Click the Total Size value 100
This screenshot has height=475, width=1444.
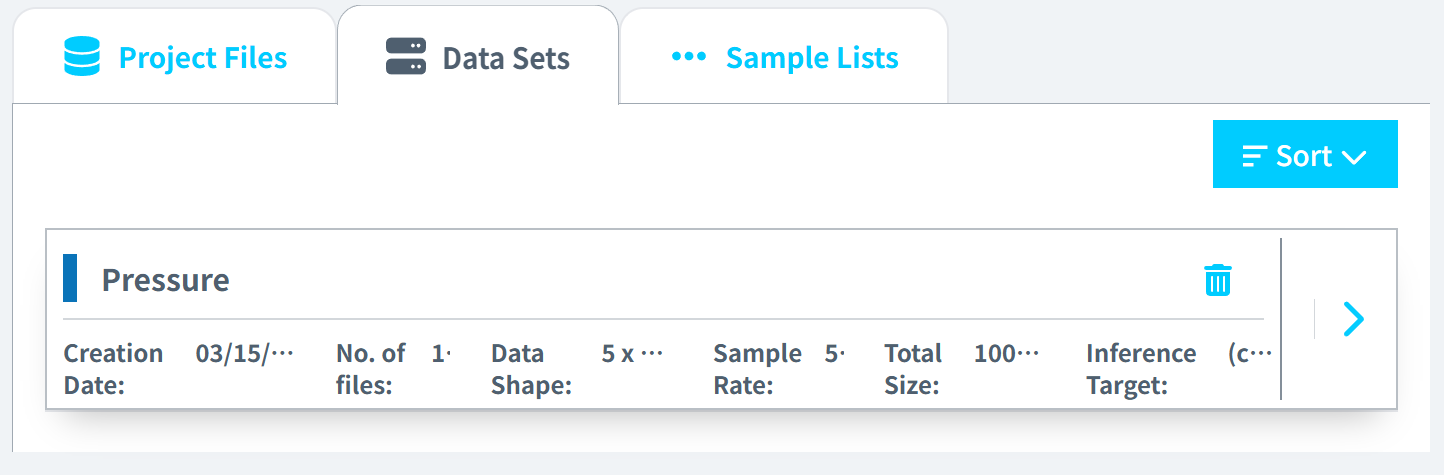click(1006, 354)
